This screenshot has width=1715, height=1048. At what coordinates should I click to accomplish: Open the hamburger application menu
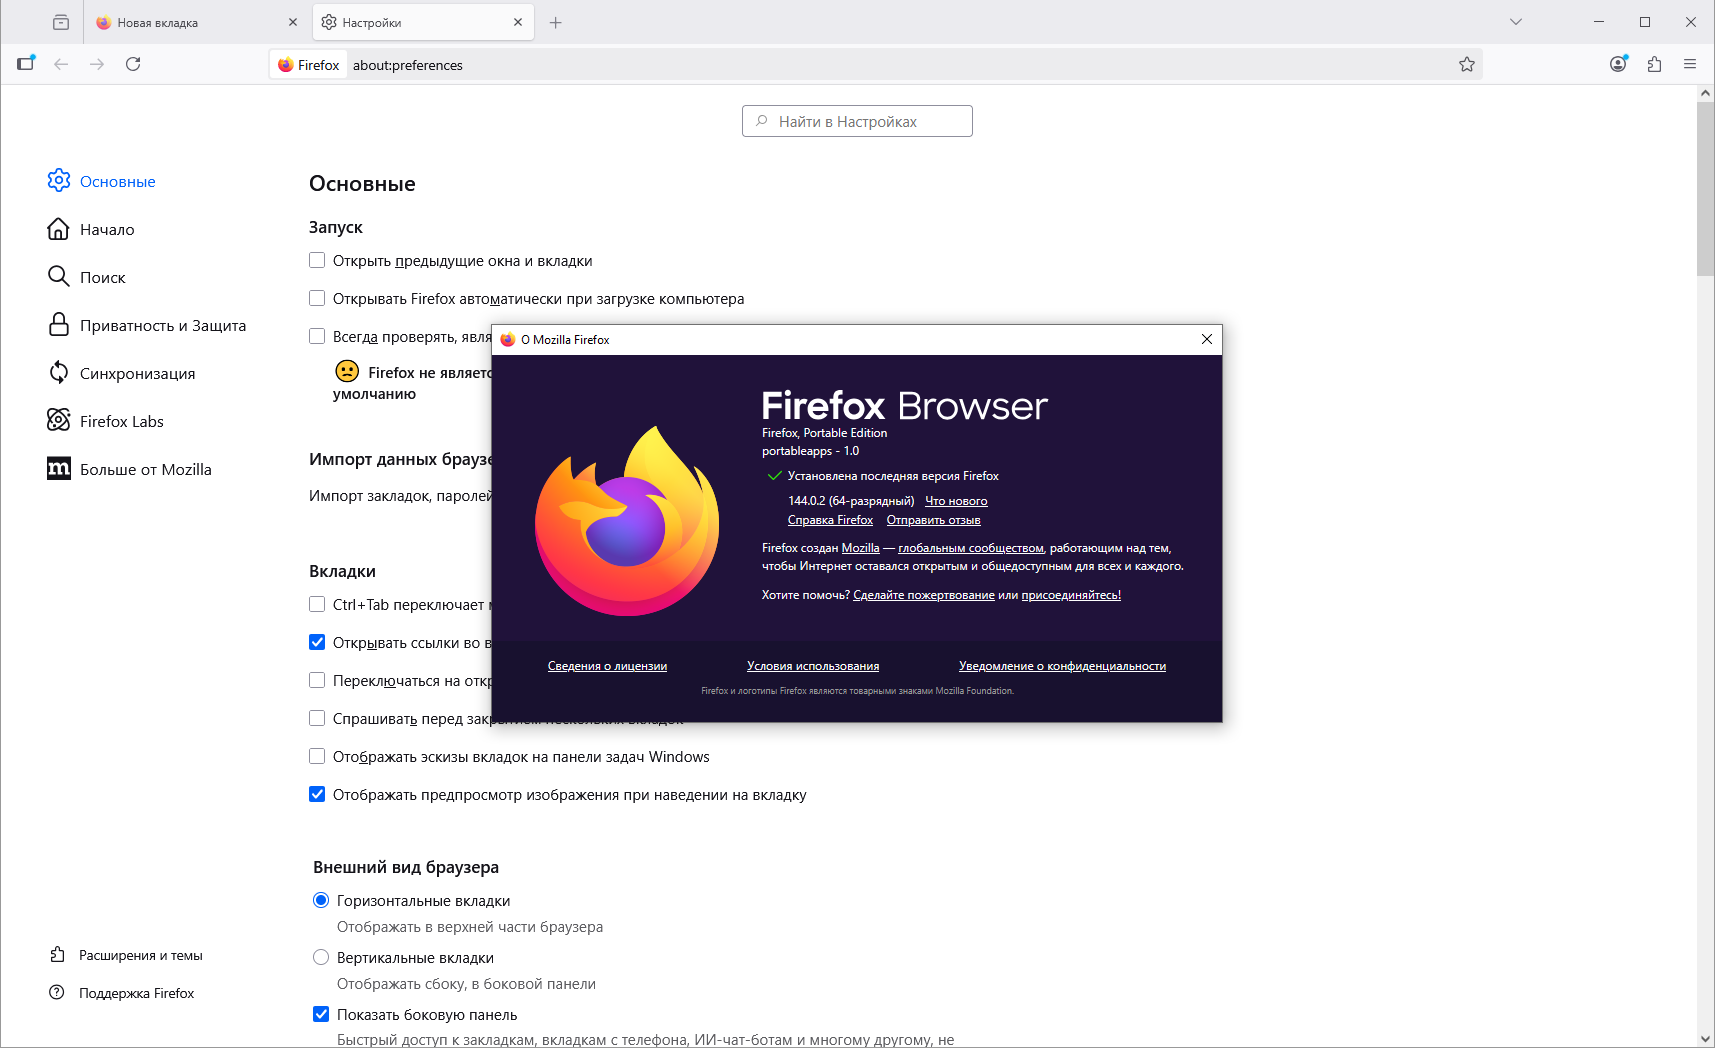click(1690, 64)
